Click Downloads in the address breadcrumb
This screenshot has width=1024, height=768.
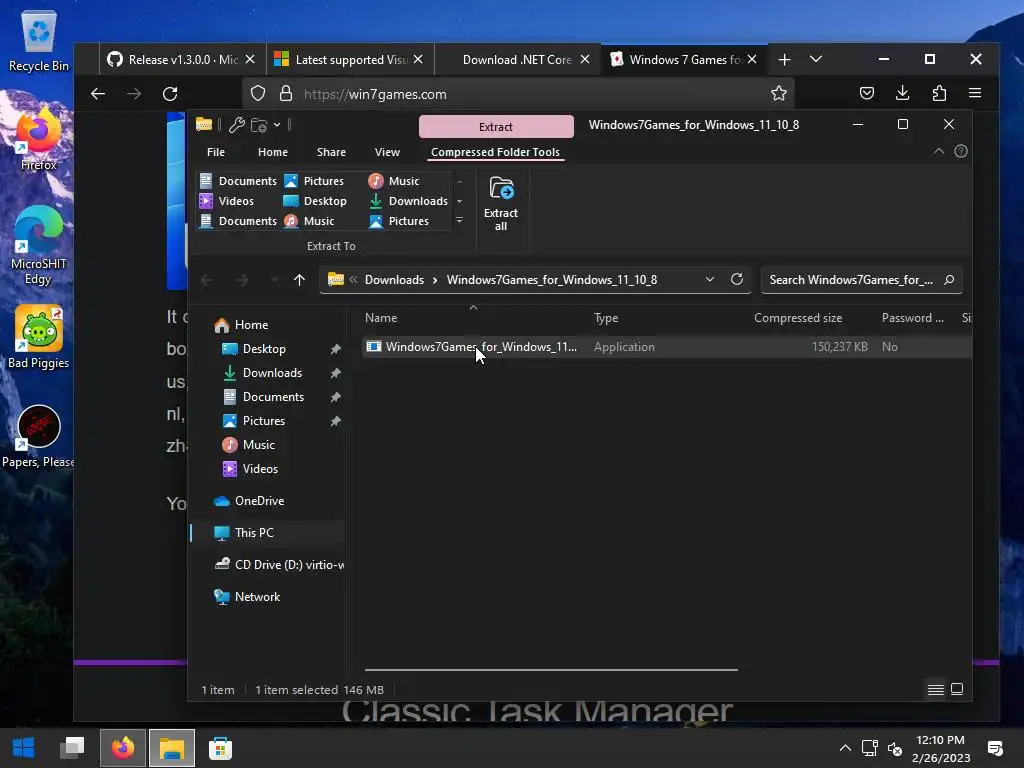[394, 280]
